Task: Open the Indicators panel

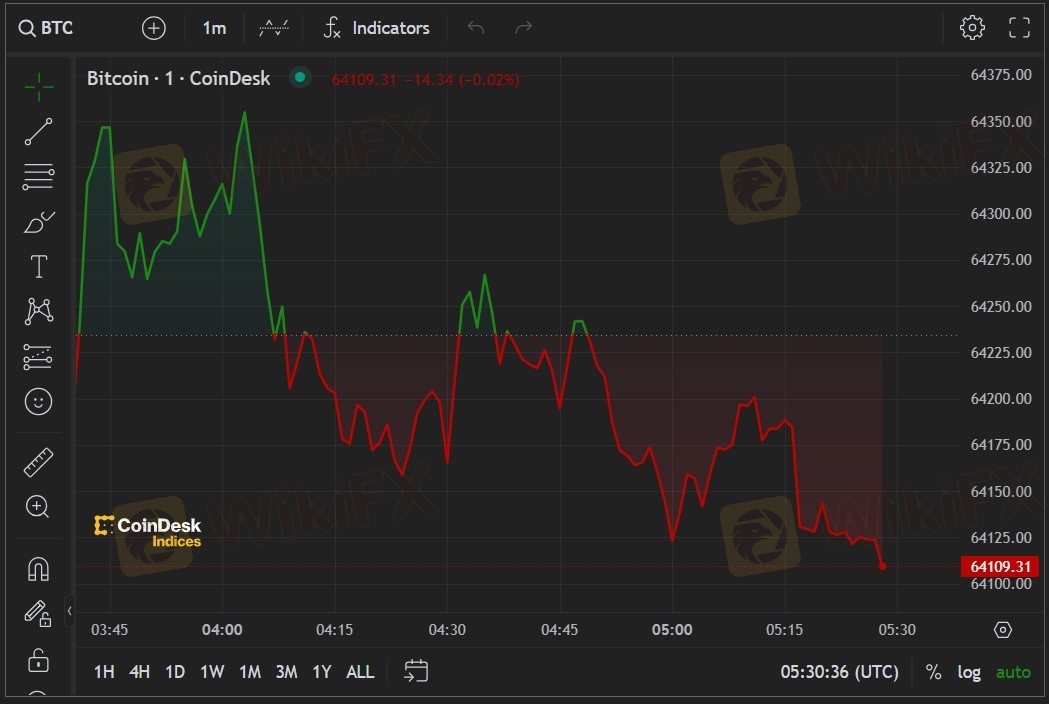Action: [376, 28]
